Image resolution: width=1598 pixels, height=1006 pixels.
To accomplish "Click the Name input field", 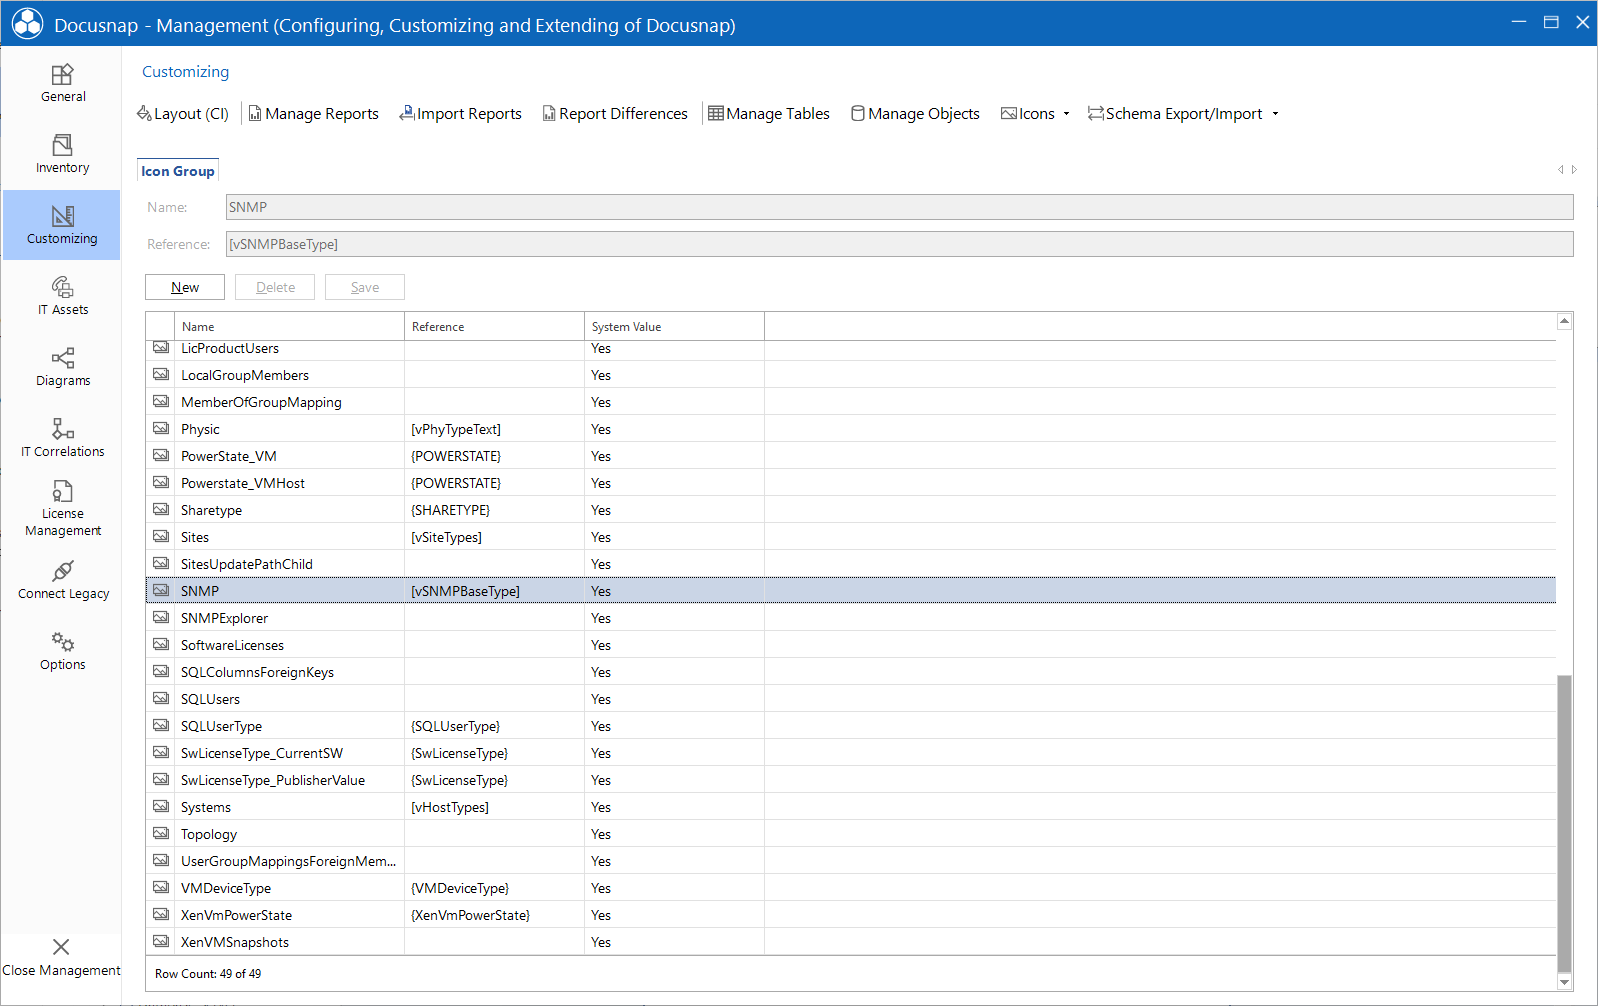I will (x=900, y=207).
